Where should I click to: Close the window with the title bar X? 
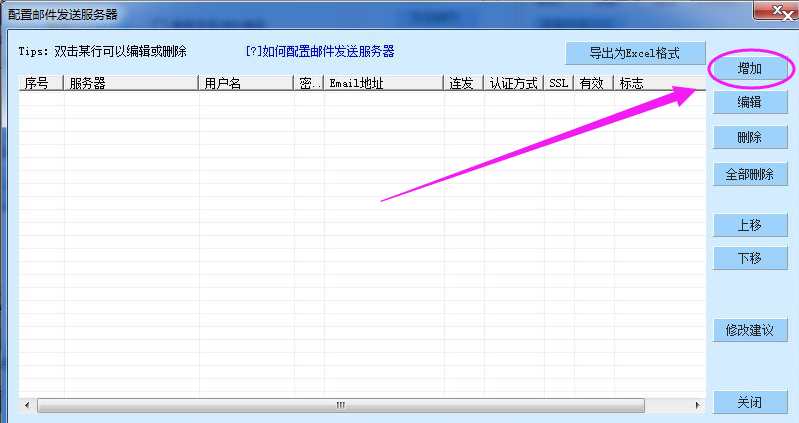pyautogui.click(x=776, y=11)
